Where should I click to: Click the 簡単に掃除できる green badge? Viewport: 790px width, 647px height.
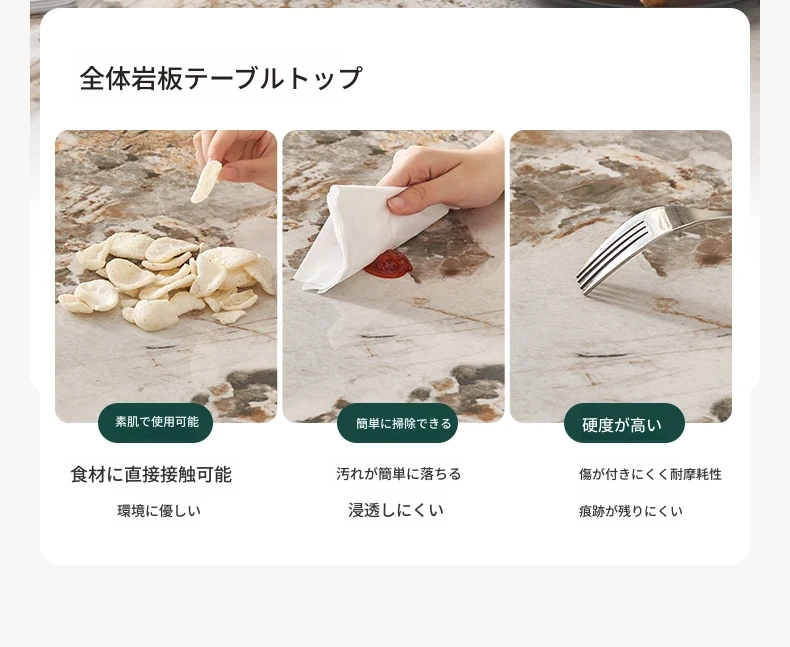397,423
